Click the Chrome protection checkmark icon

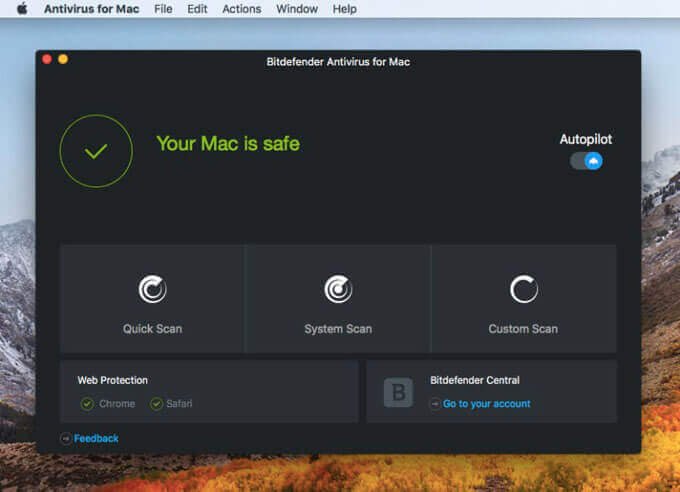coord(87,404)
